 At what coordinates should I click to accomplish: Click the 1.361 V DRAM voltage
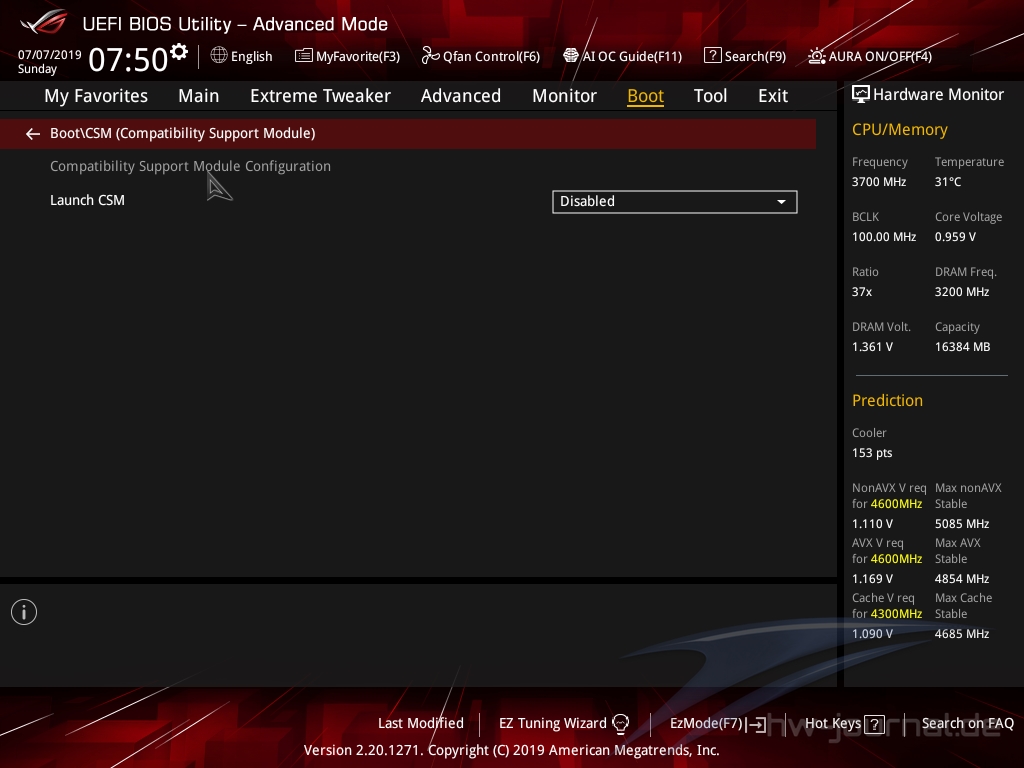[872, 347]
